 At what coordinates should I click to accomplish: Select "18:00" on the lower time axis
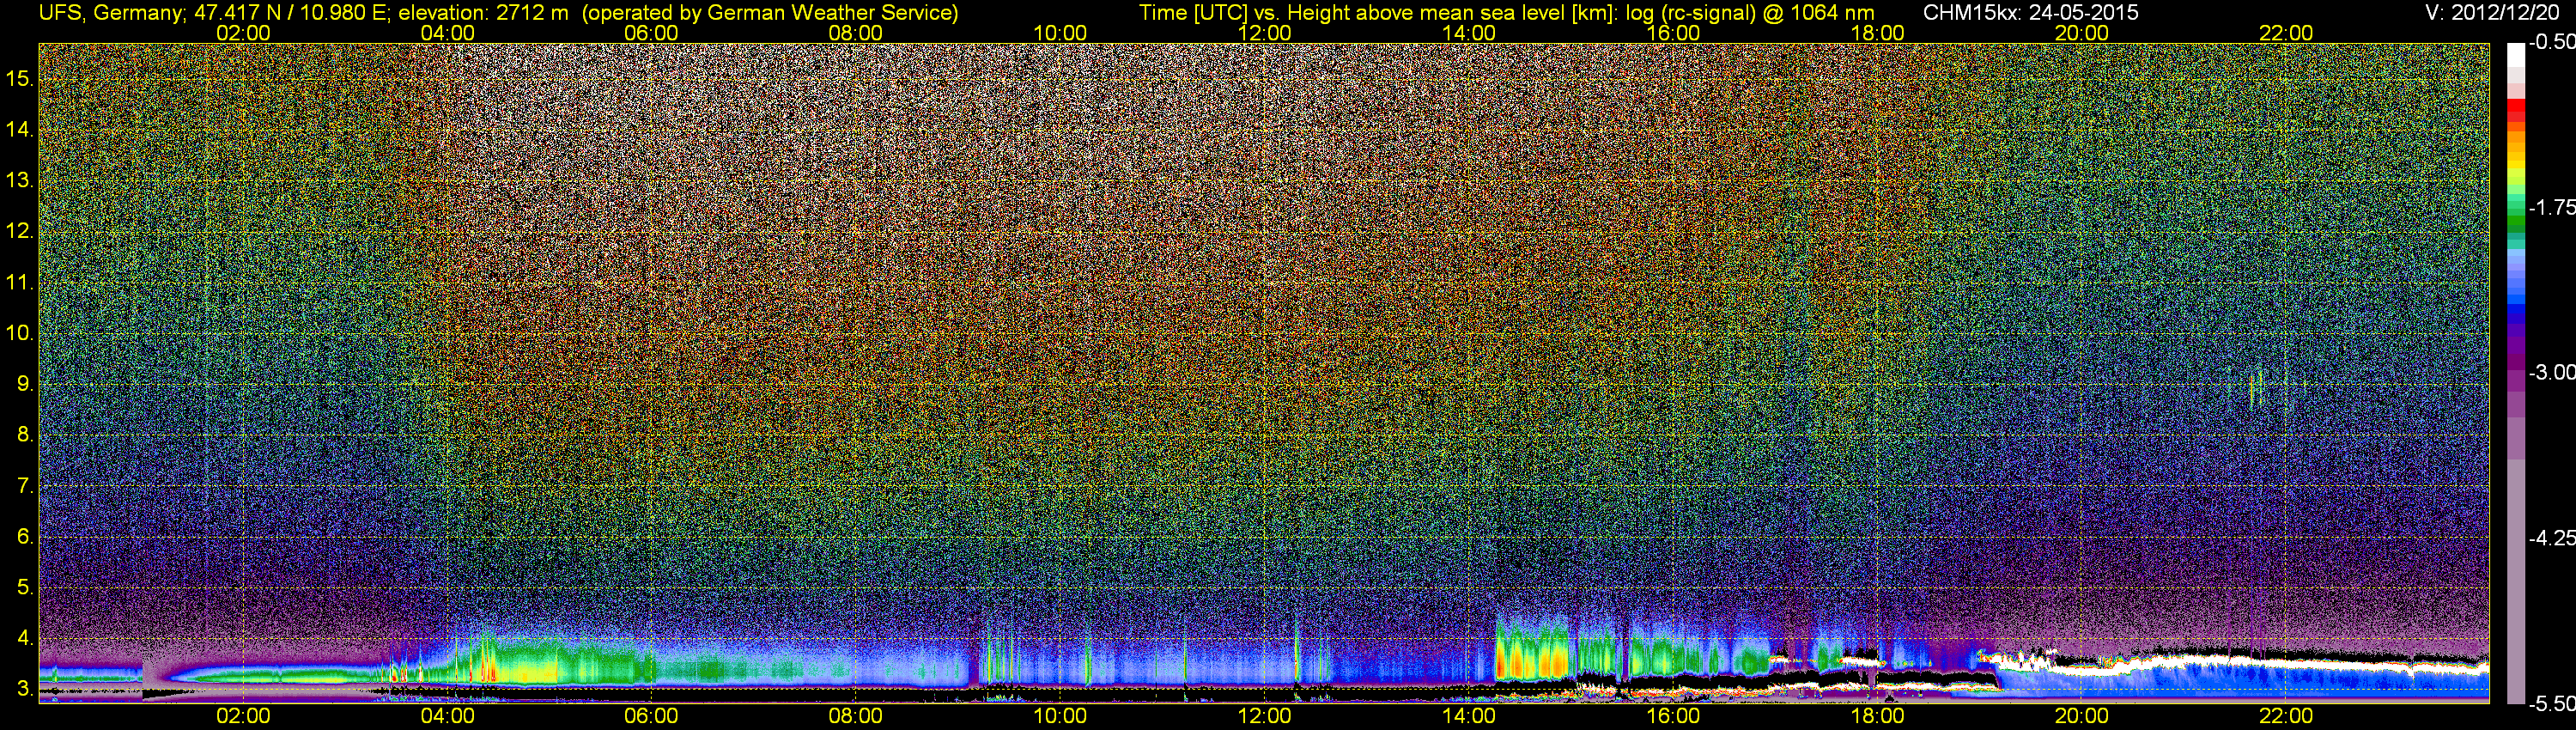click(x=1877, y=716)
